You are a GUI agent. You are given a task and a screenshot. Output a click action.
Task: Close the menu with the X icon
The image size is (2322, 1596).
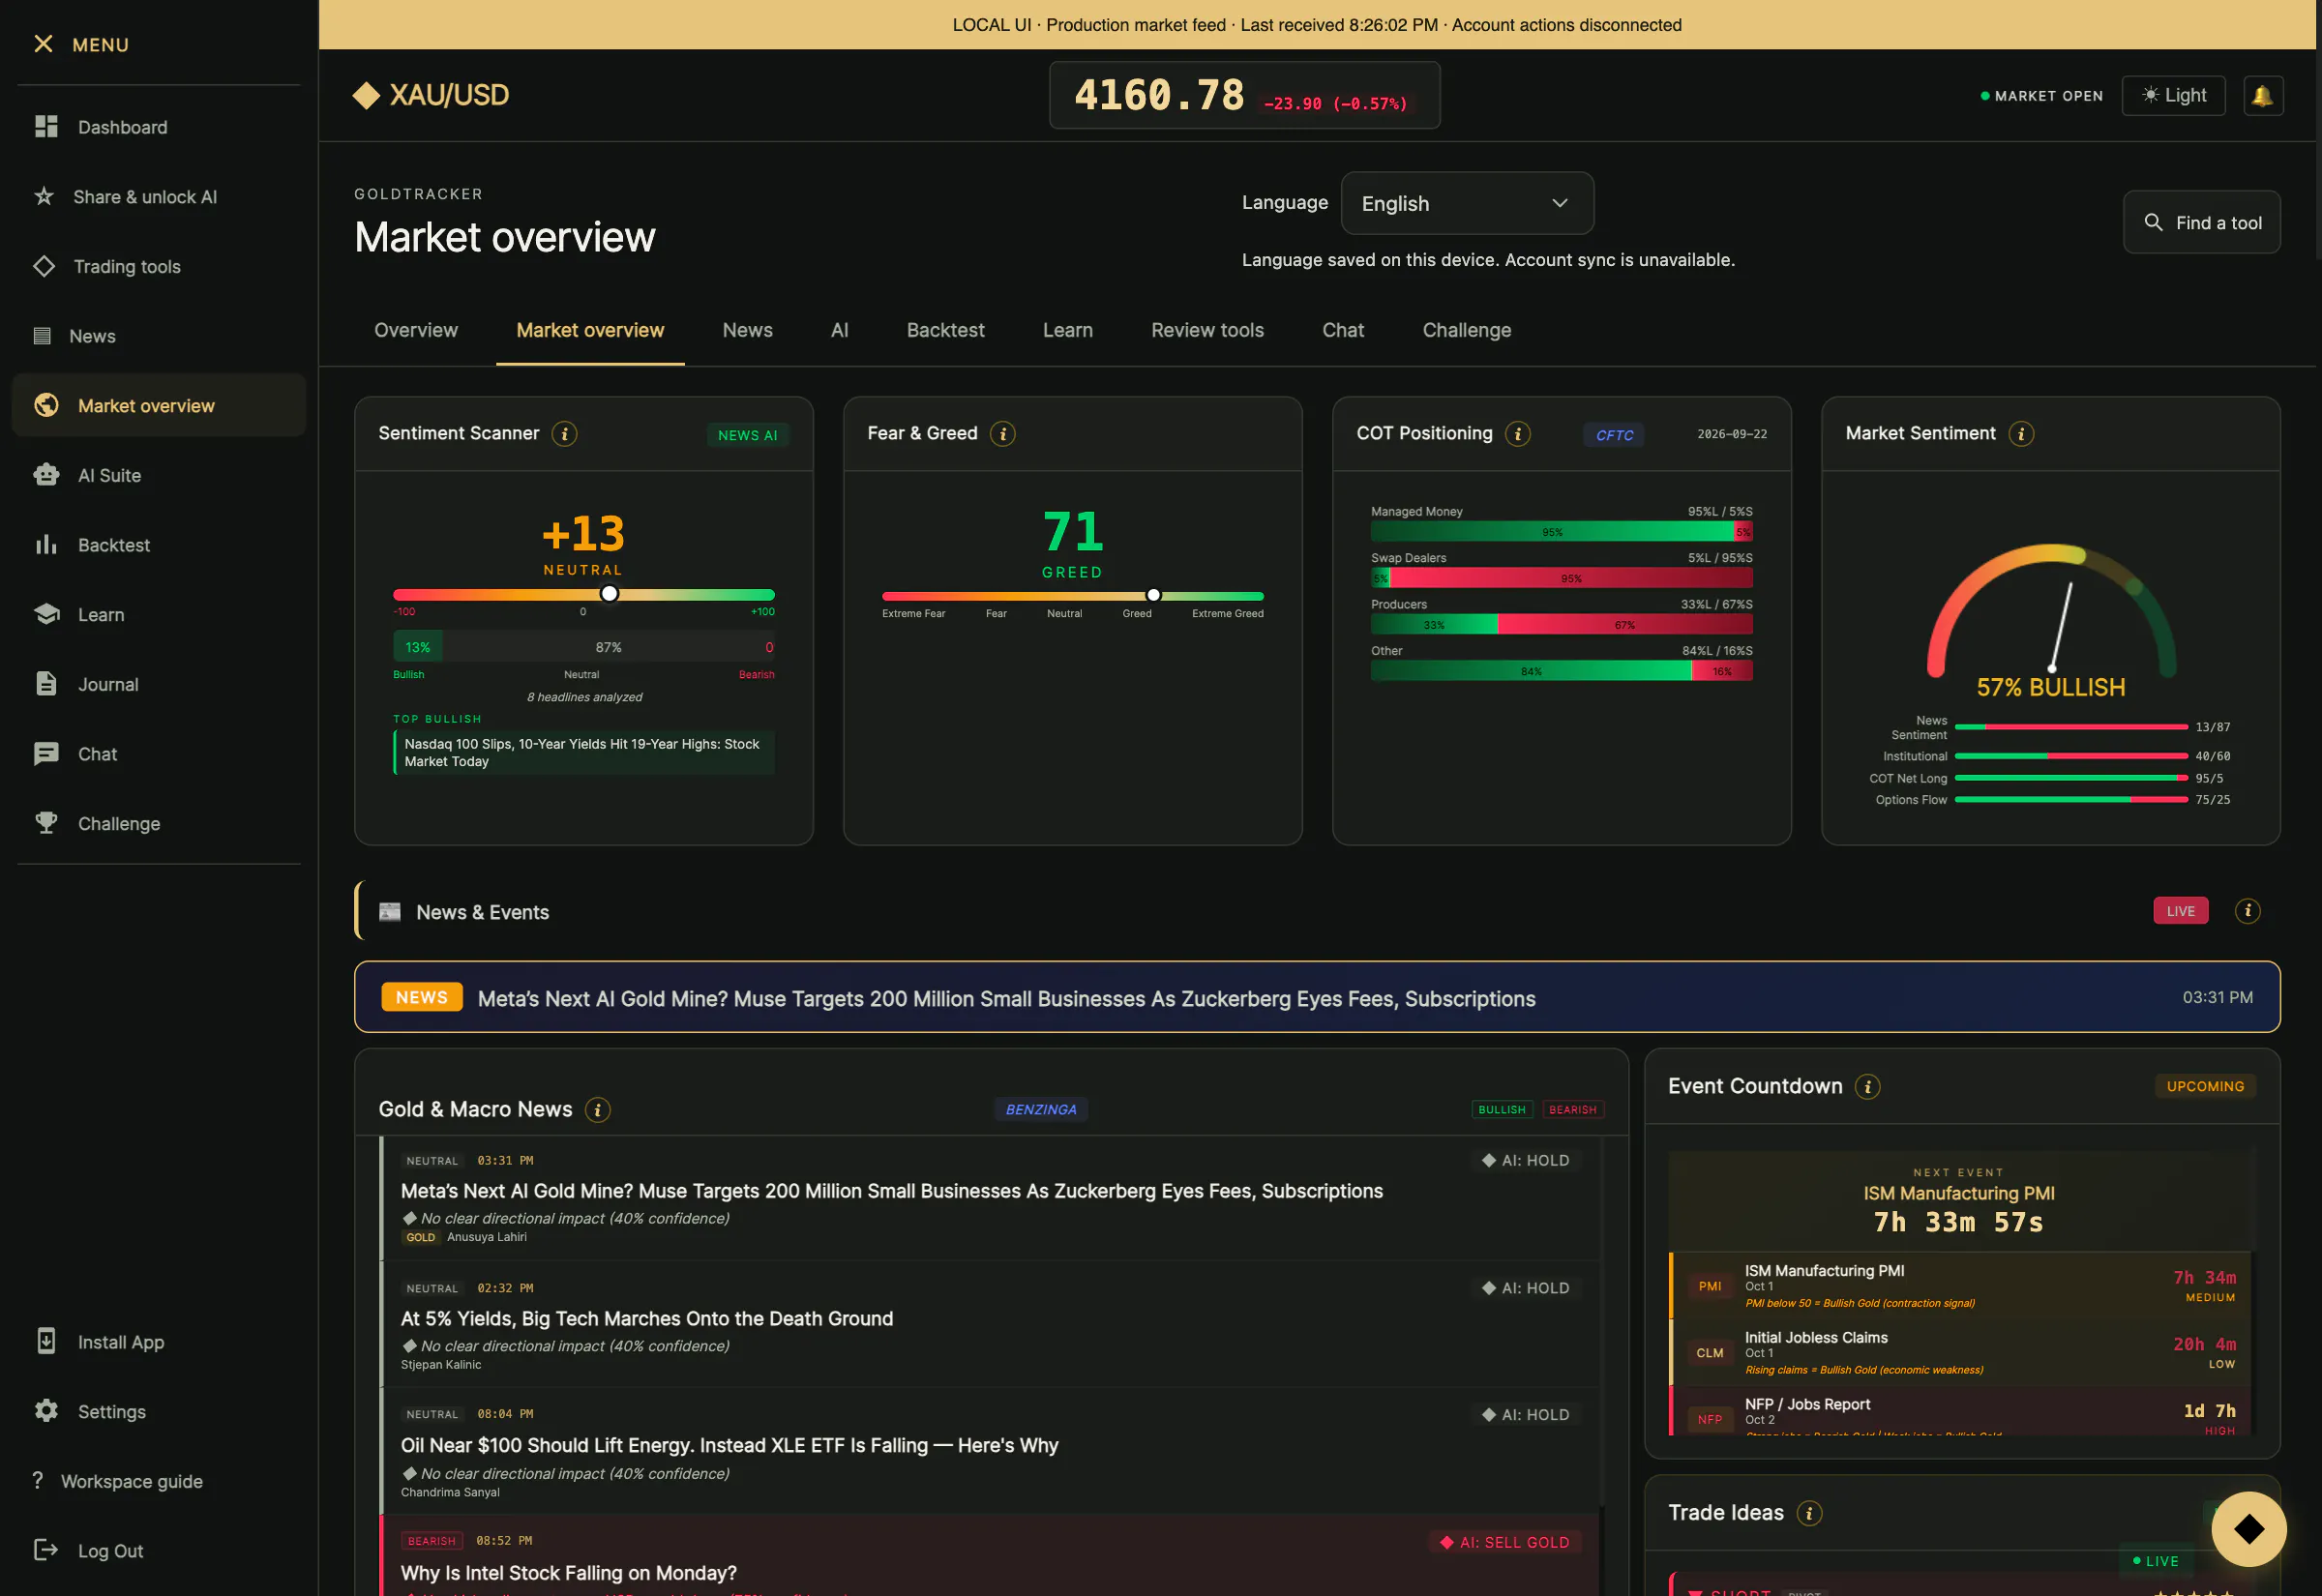point(43,44)
